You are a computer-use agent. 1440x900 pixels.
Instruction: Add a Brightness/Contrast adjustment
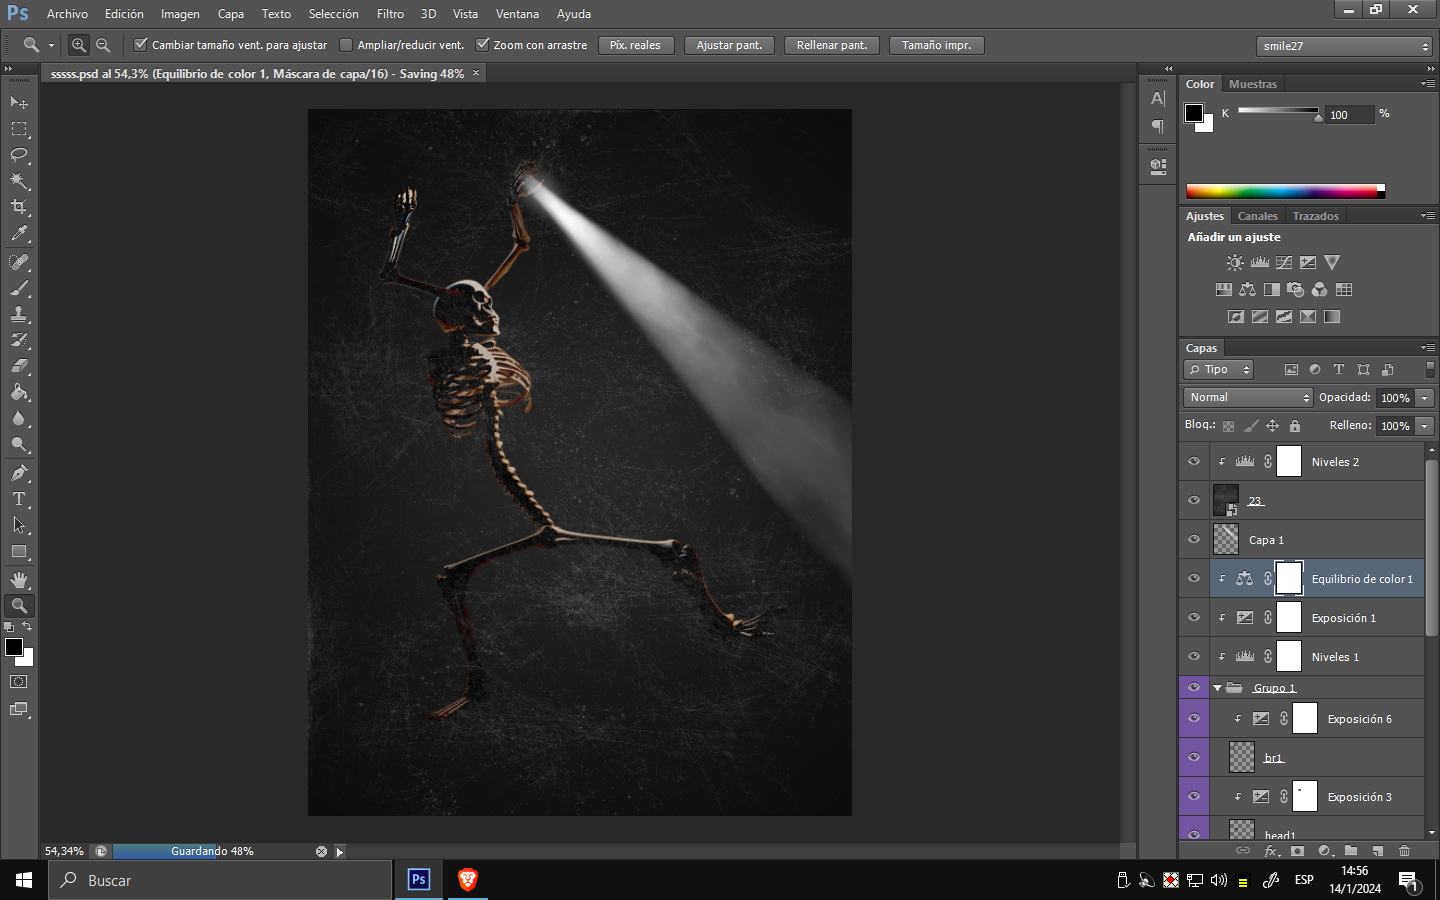1235,263
